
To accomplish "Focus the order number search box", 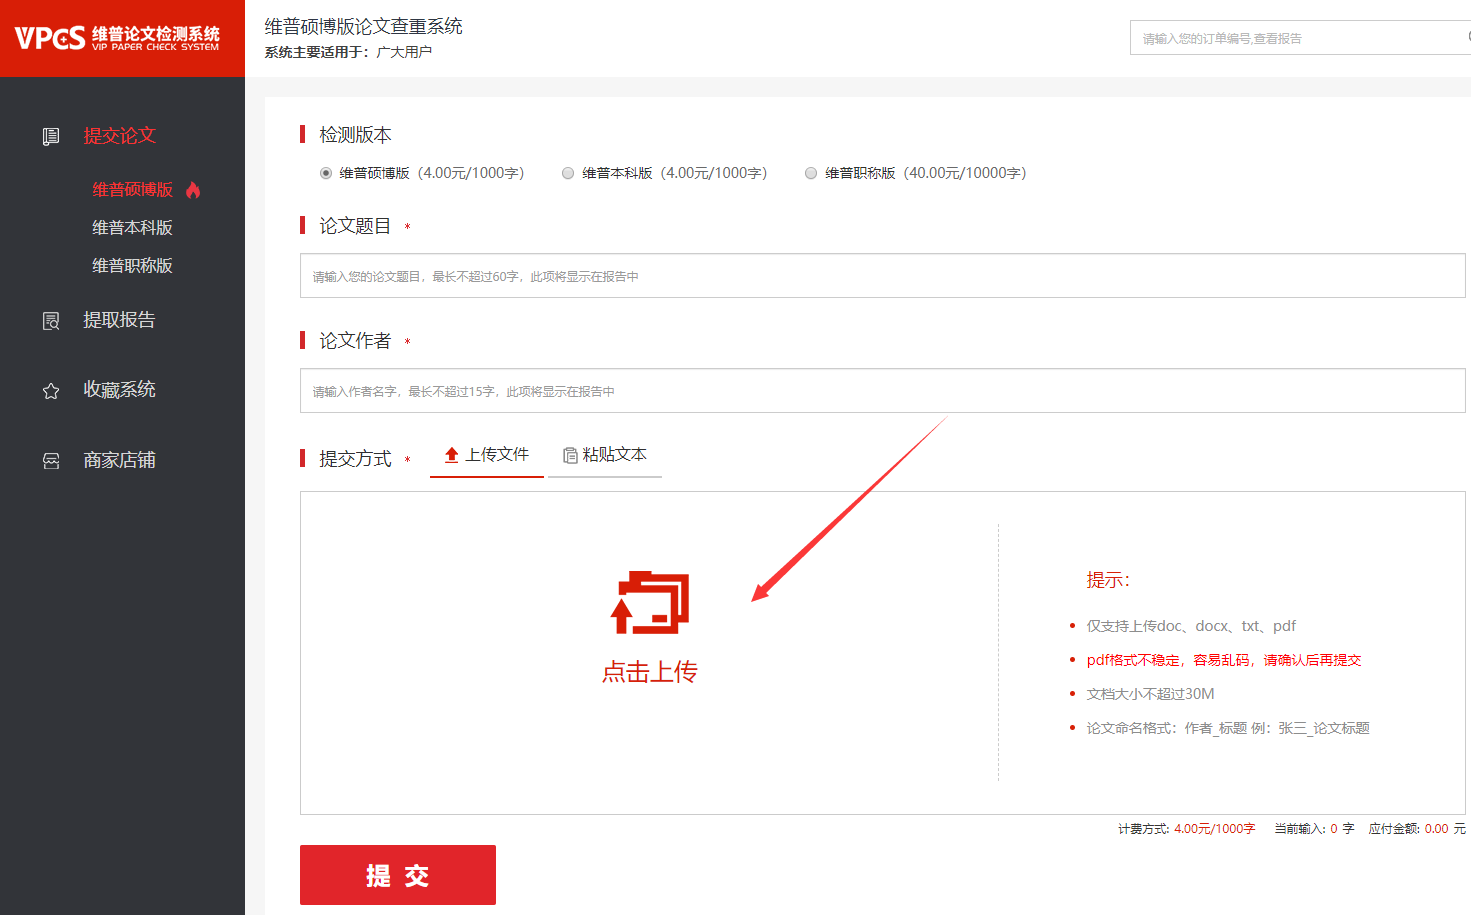I will click(x=1300, y=38).
